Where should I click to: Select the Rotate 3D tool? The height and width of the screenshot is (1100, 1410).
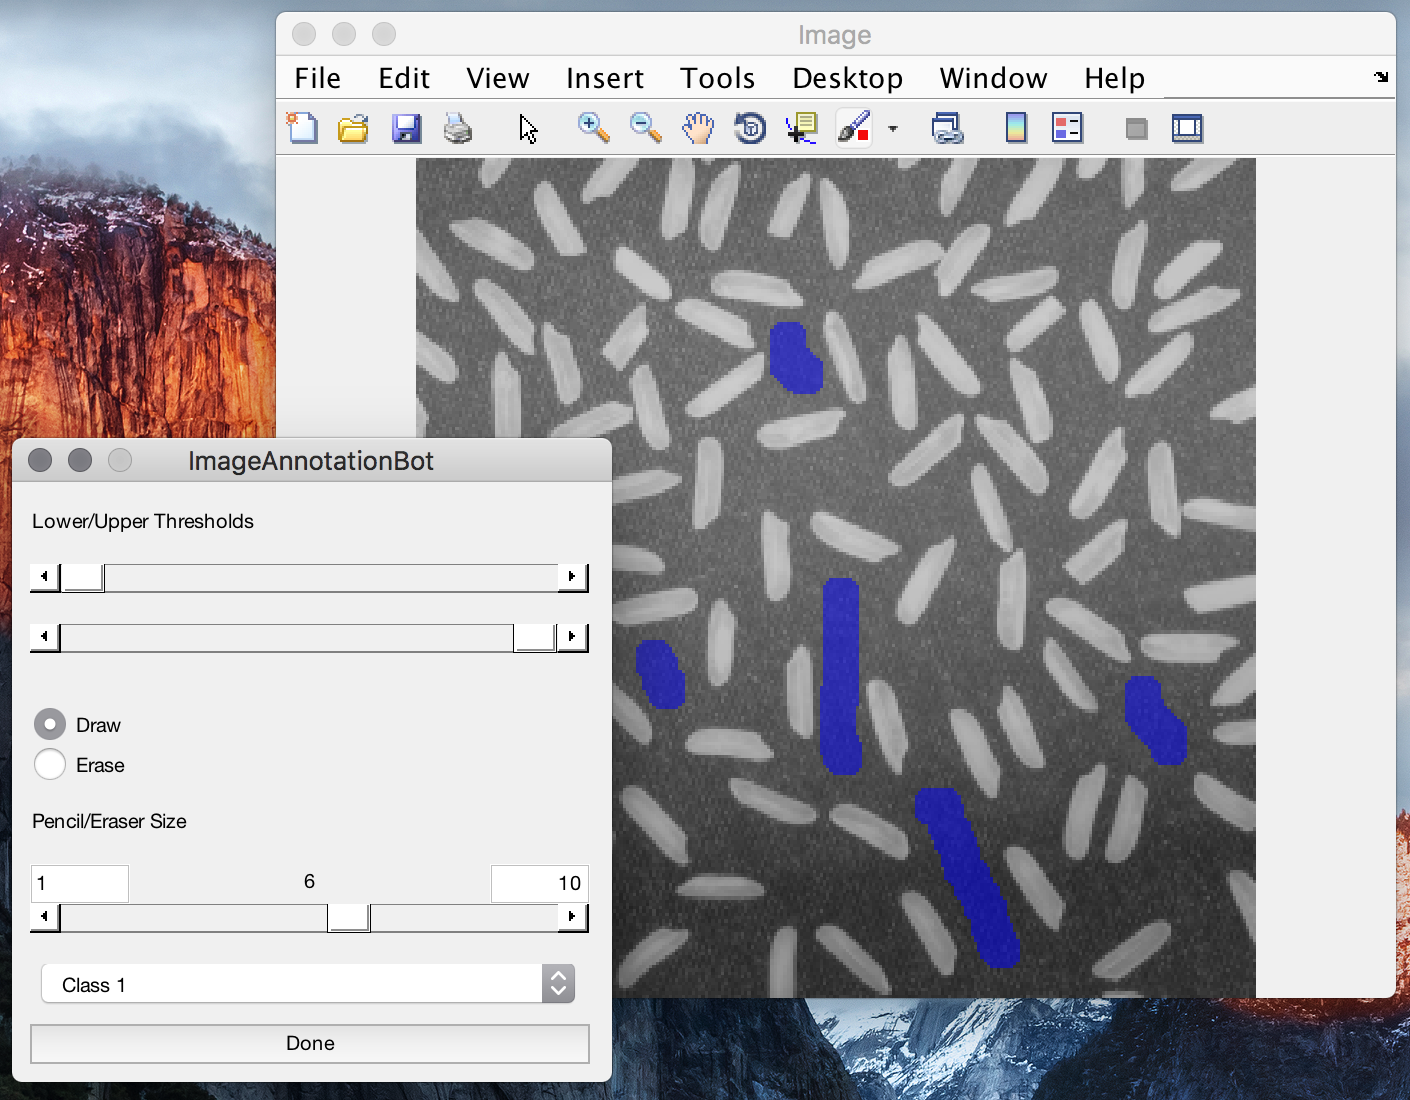coord(750,128)
